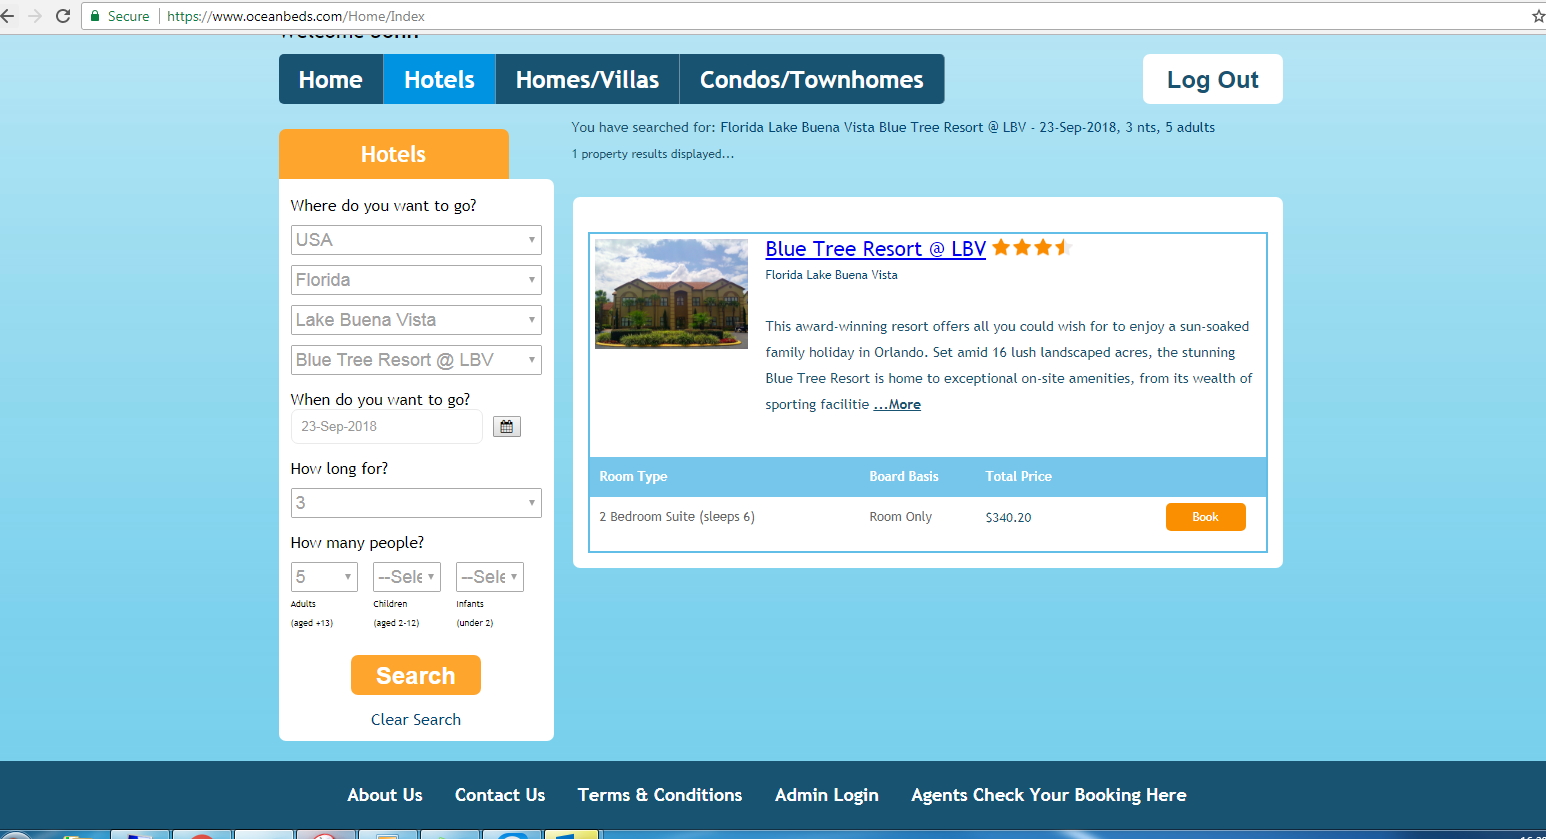Click the green secure padlock icon
The height and width of the screenshot is (839, 1546).
point(95,16)
